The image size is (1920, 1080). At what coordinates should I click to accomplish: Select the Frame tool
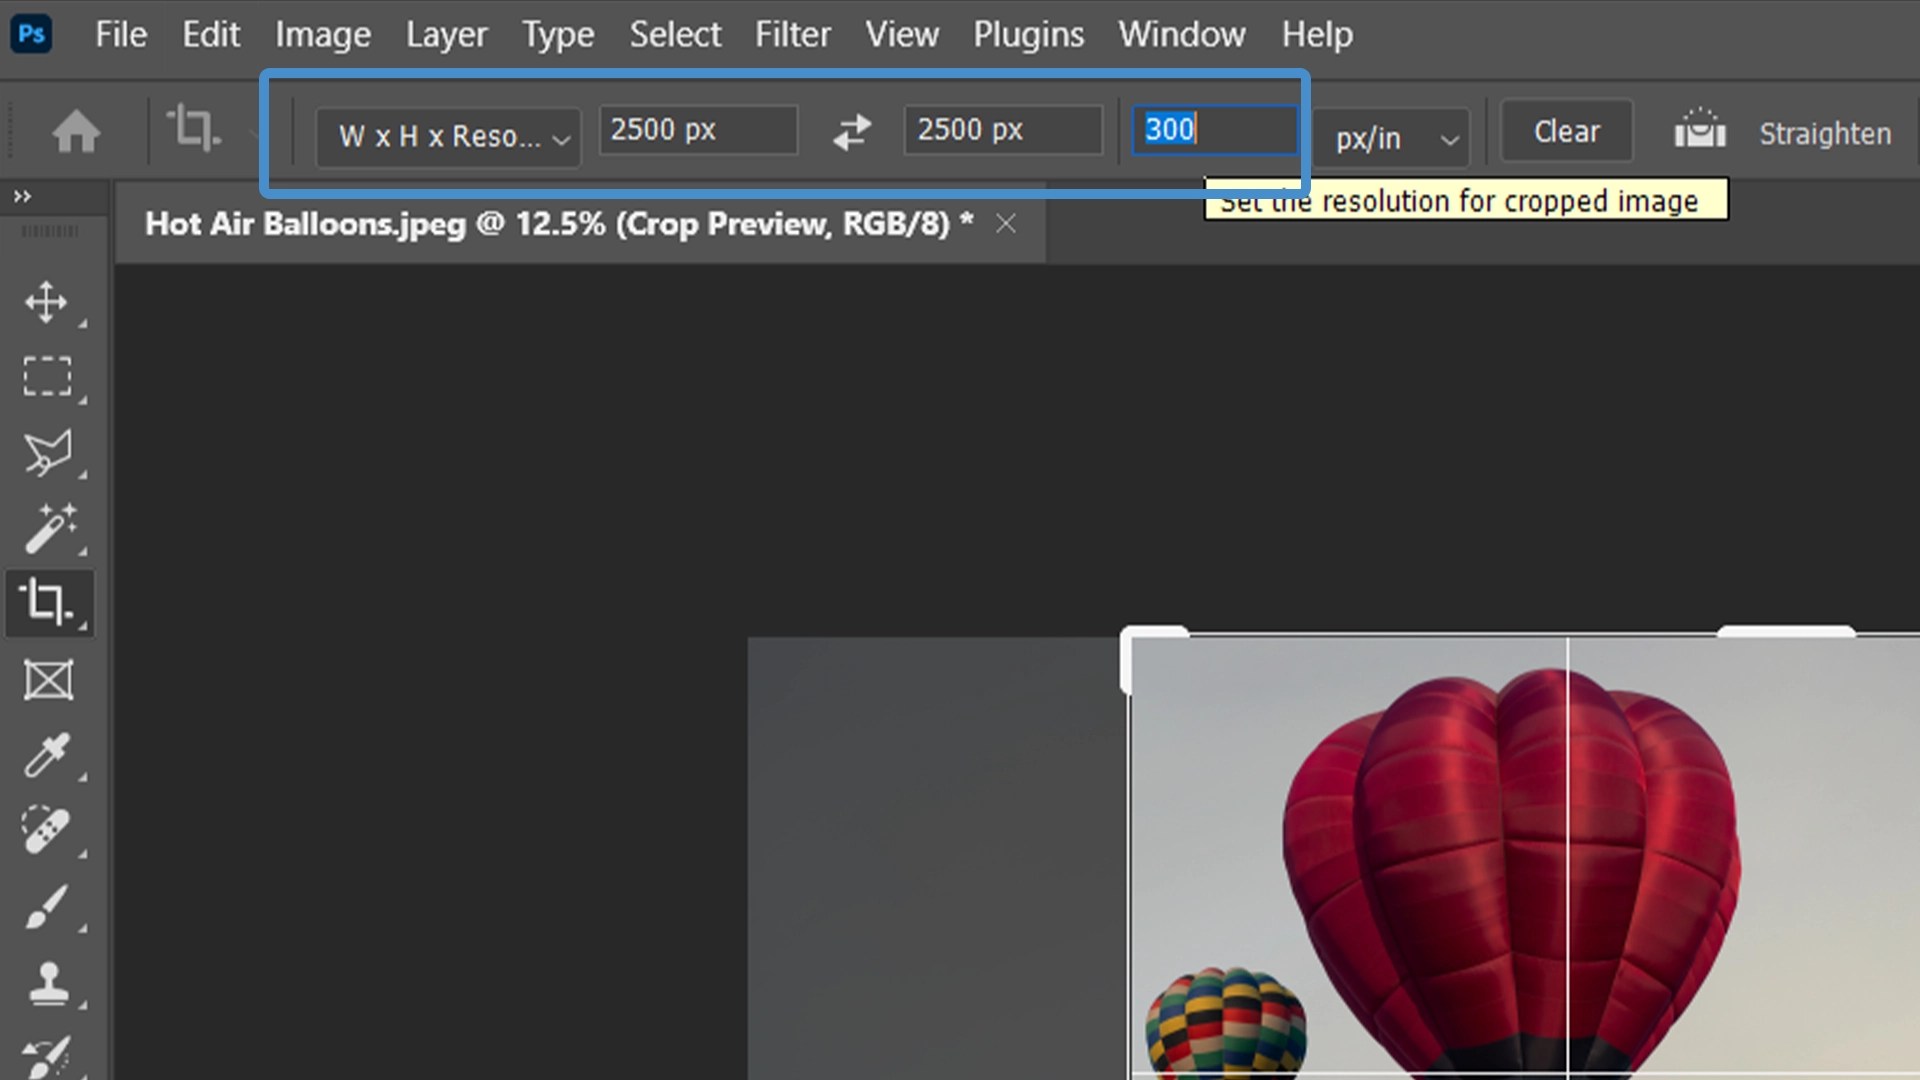[x=47, y=681]
